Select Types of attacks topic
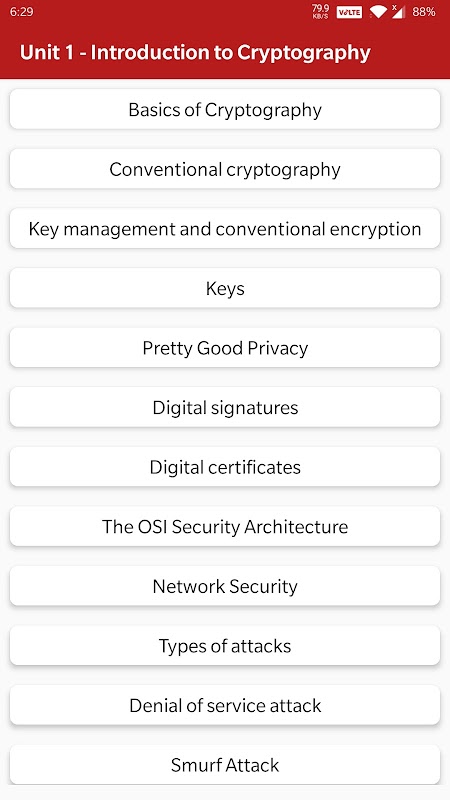Image resolution: width=450 pixels, height=800 pixels. [x=225, y=646]
